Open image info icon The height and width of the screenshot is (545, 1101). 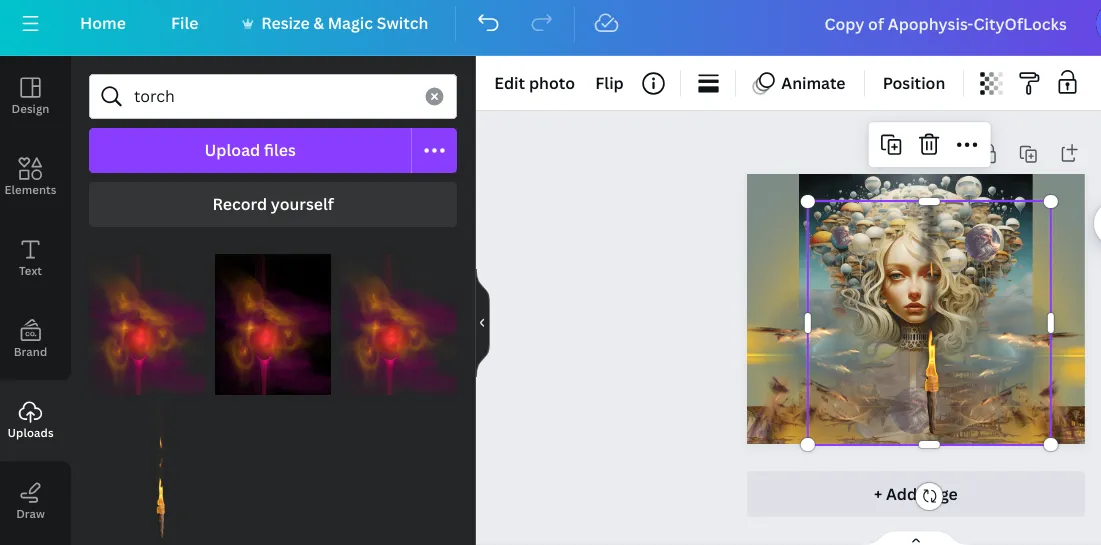[653, 84]
